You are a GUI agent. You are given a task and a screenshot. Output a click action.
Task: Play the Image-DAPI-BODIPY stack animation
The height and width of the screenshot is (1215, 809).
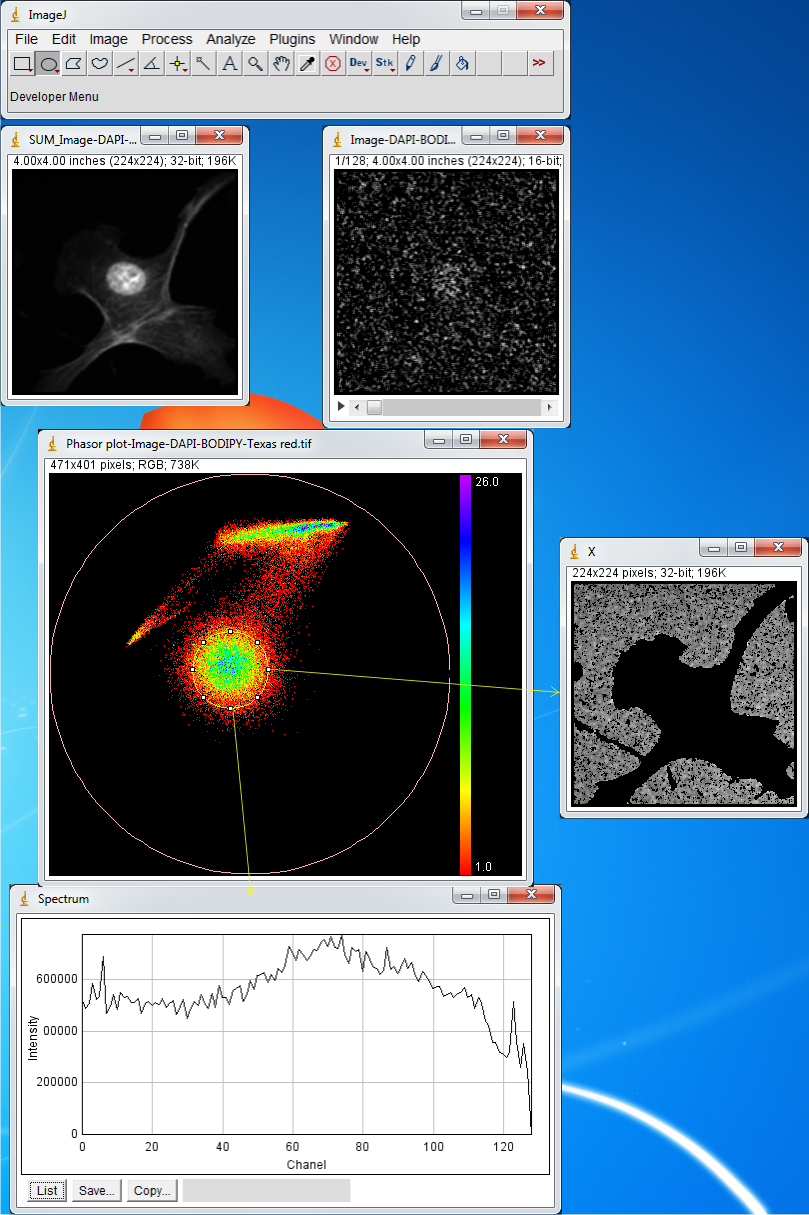coord(341,407)
